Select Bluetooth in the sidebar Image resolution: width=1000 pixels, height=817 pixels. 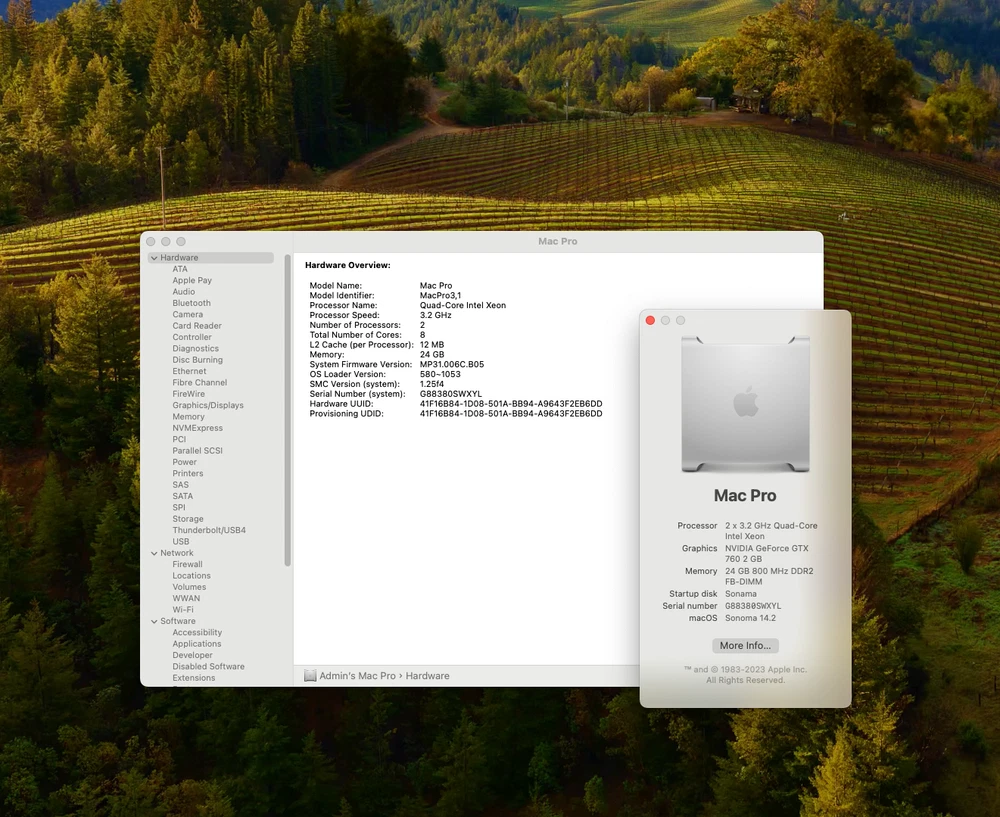191,303
